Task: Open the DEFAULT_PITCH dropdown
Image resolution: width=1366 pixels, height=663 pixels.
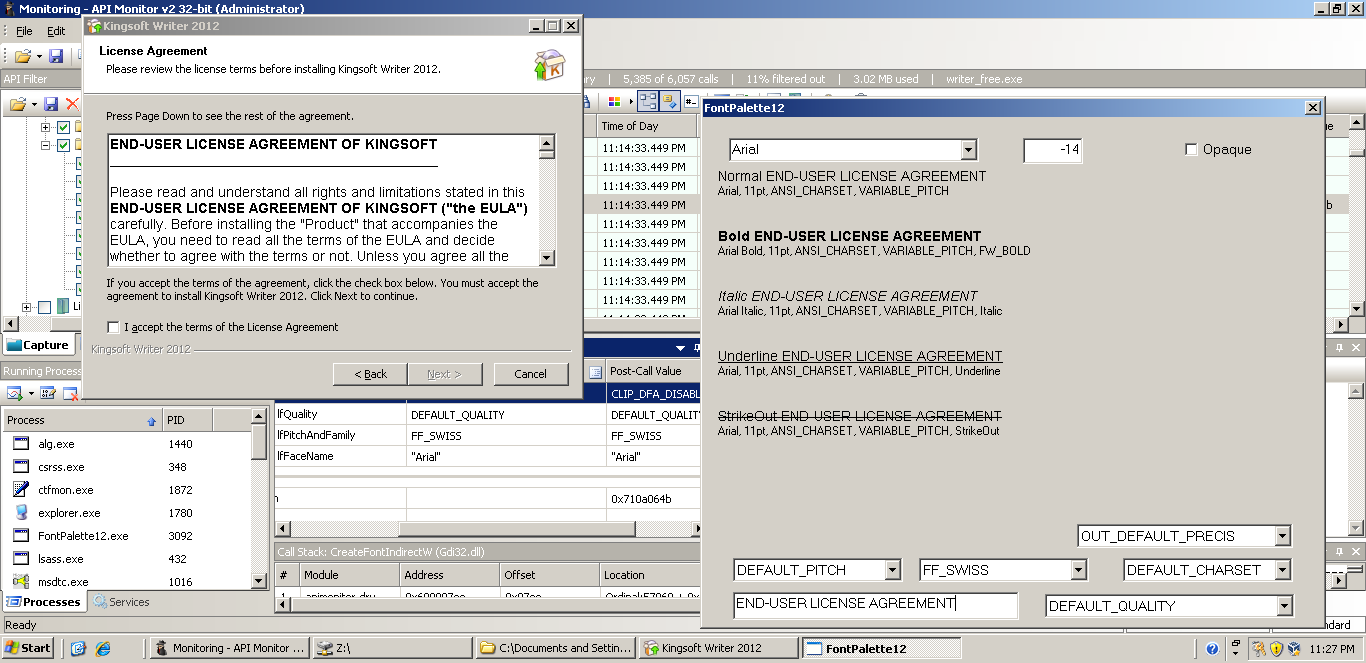Action: [x=893, y=570]
